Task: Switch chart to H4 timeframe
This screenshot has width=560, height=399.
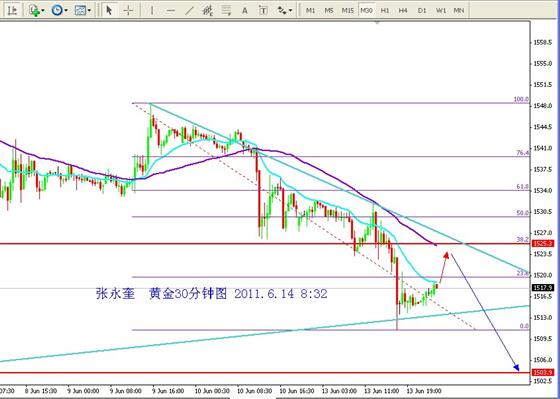Action: pos(403,10)
